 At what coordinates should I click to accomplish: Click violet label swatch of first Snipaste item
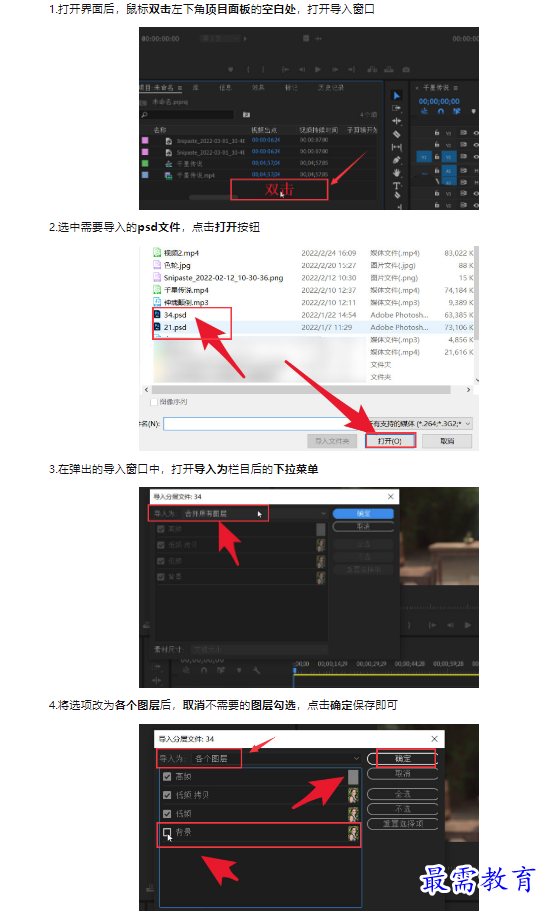[145, 141]
